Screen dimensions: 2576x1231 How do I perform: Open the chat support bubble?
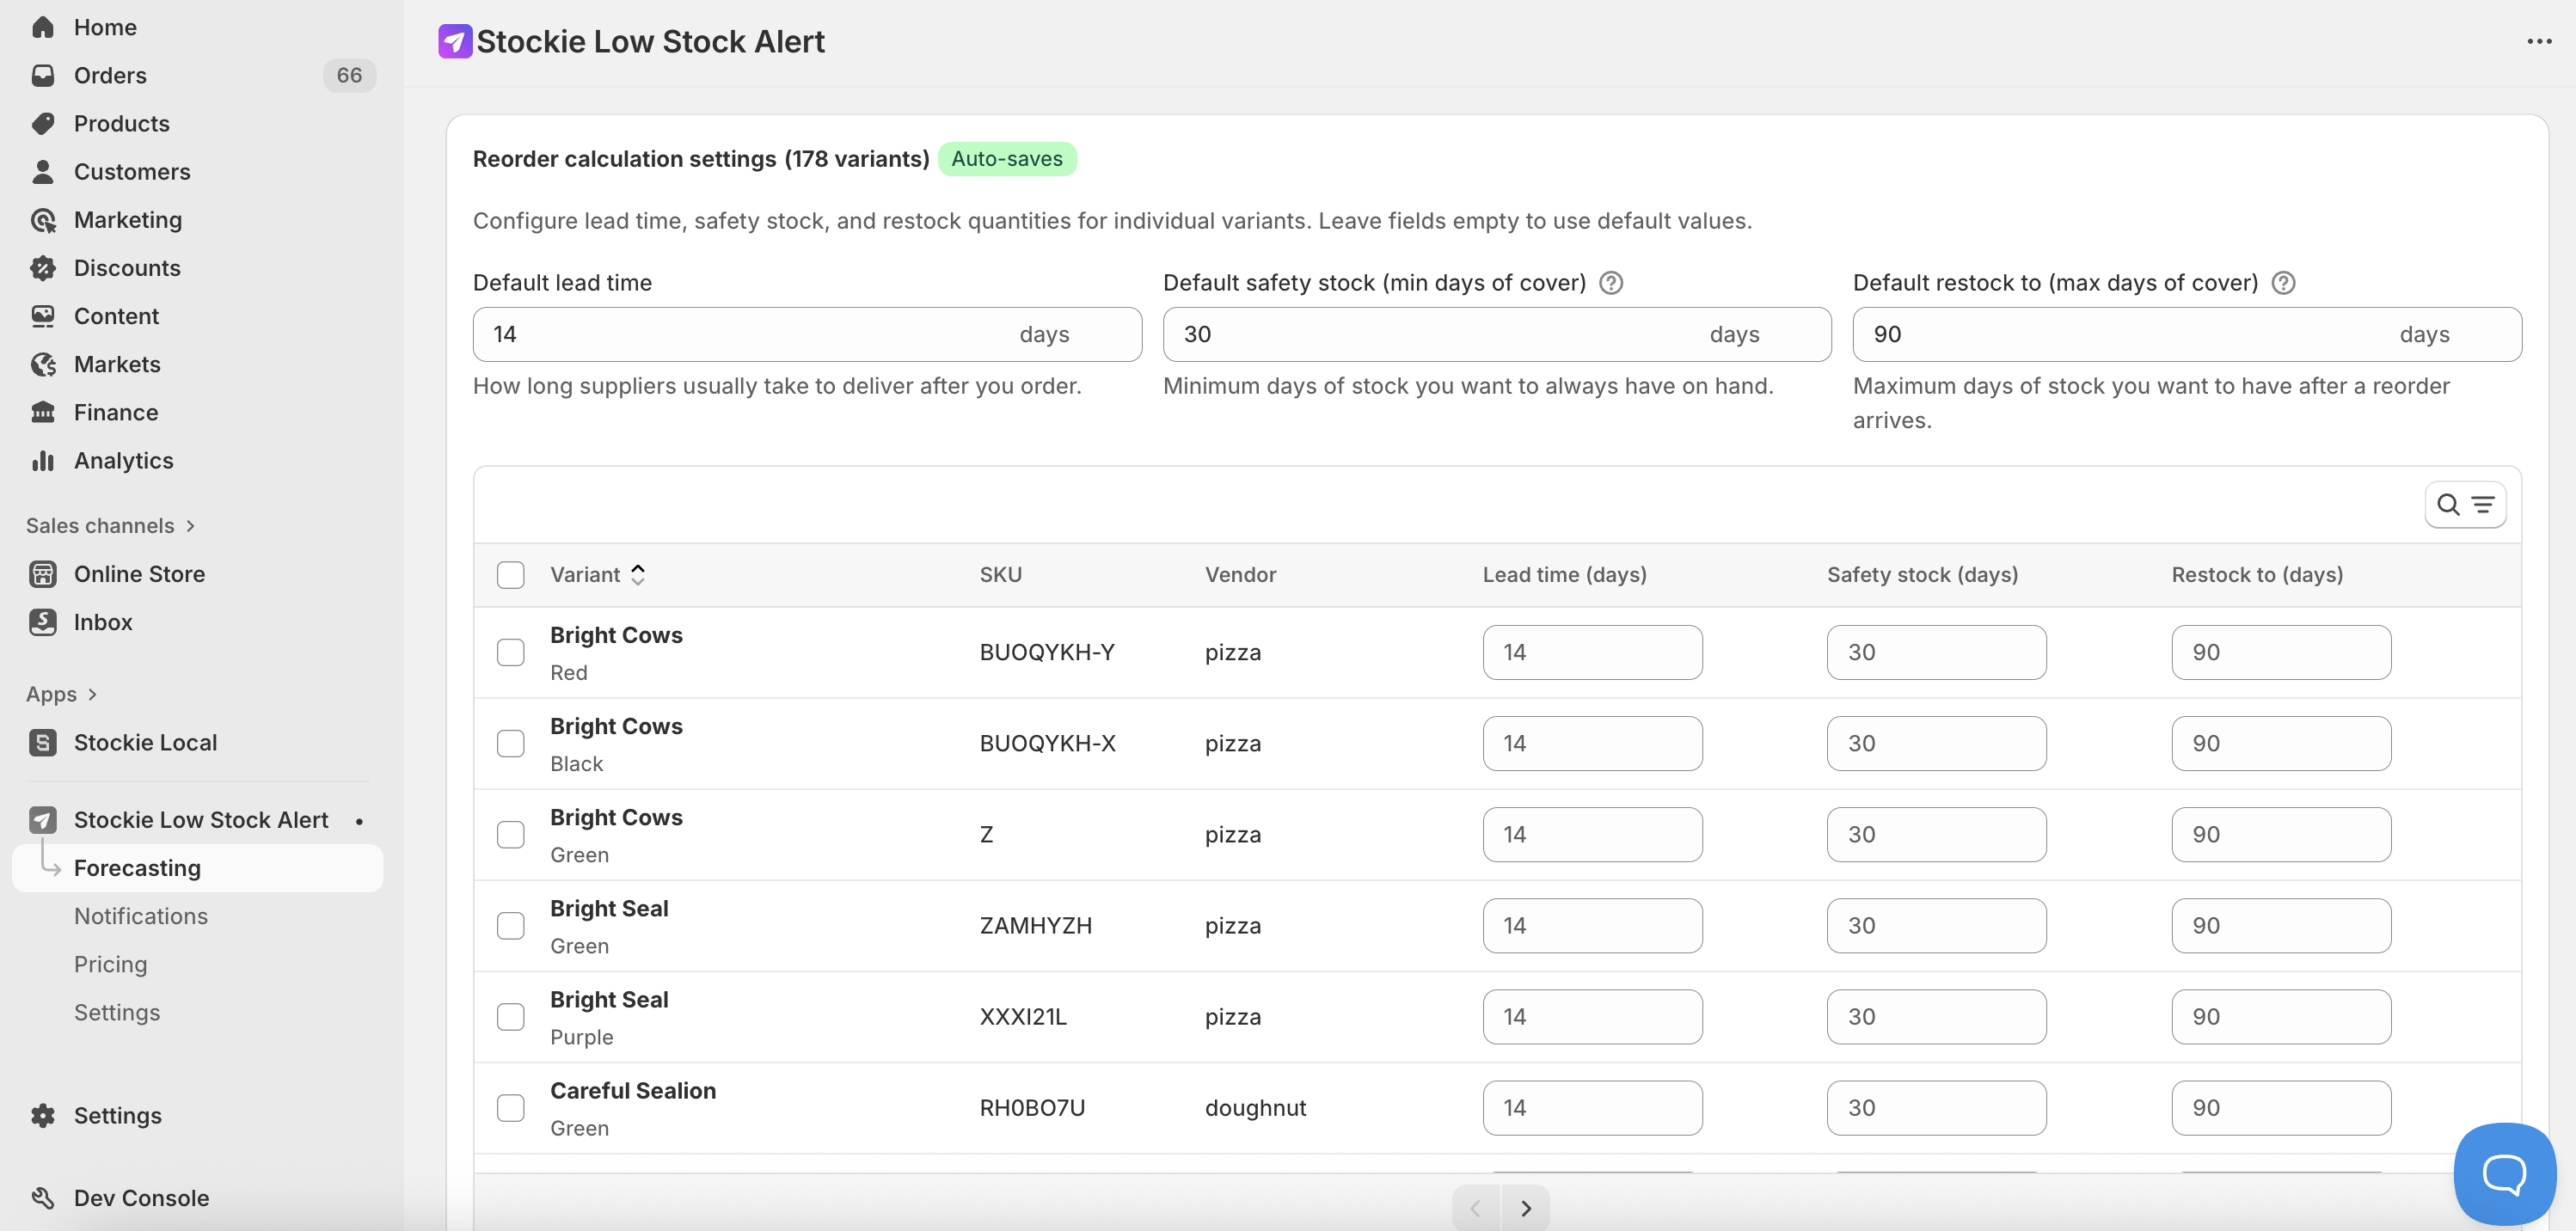pyautogui.click(x=2504, y=1173)
